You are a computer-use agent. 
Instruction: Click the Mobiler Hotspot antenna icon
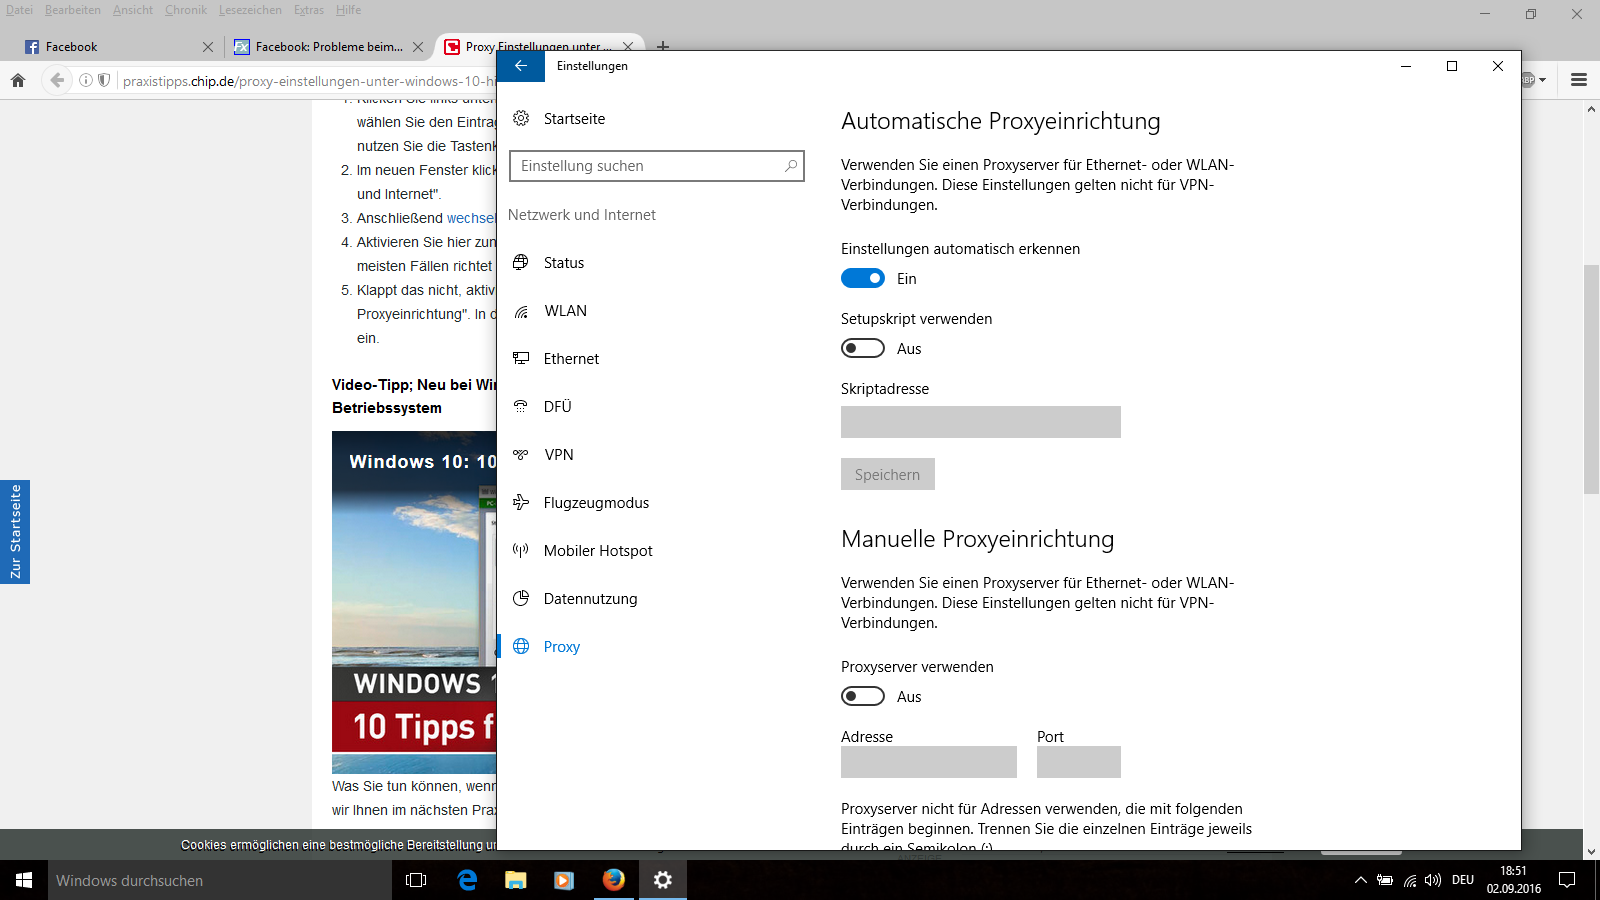521,550
